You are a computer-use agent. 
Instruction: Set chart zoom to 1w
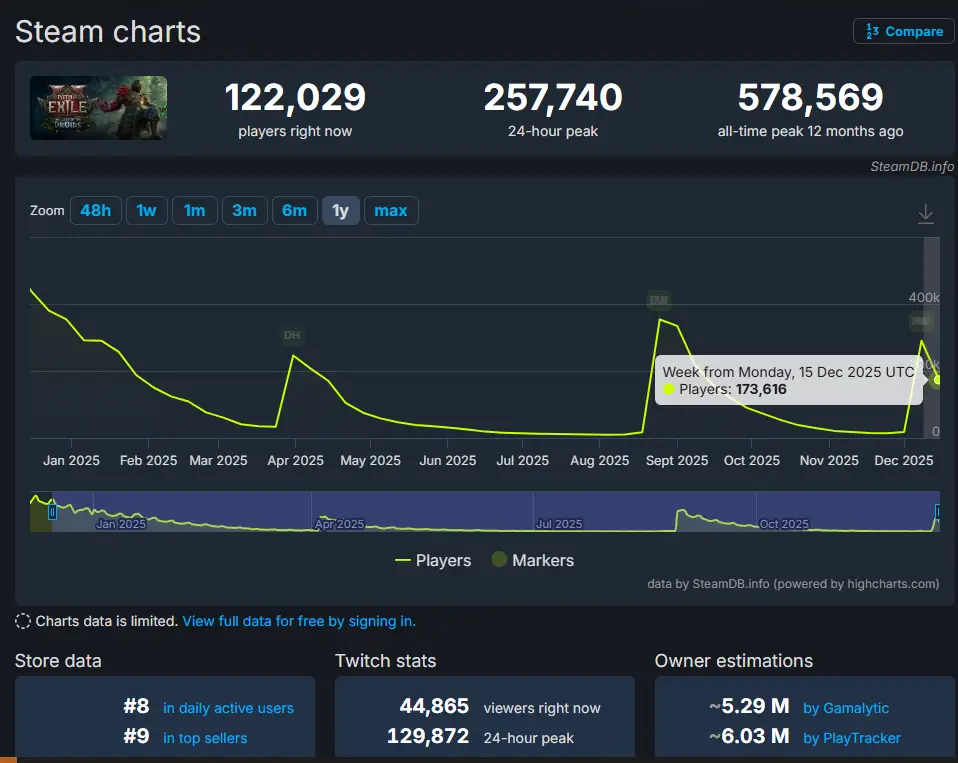click(146, 210)
